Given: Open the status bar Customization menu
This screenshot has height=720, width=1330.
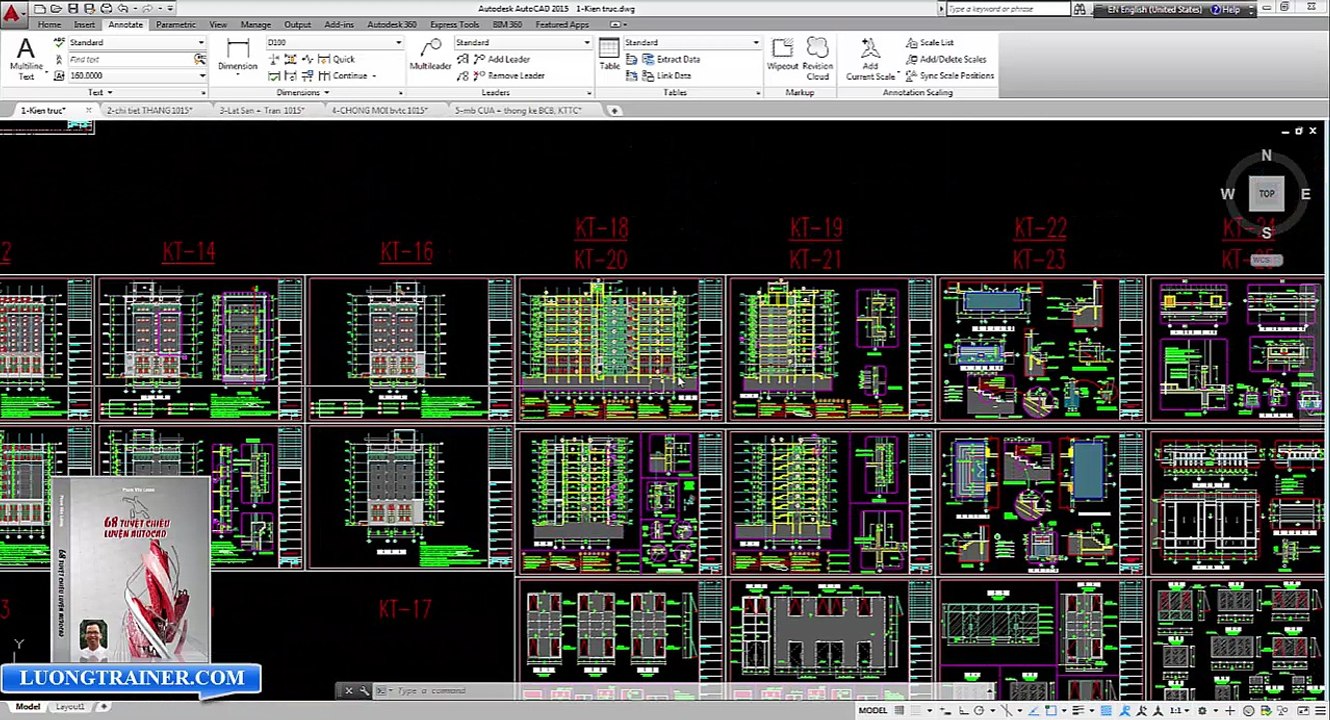Looking at the screenshot, I should click(1321, 710).
